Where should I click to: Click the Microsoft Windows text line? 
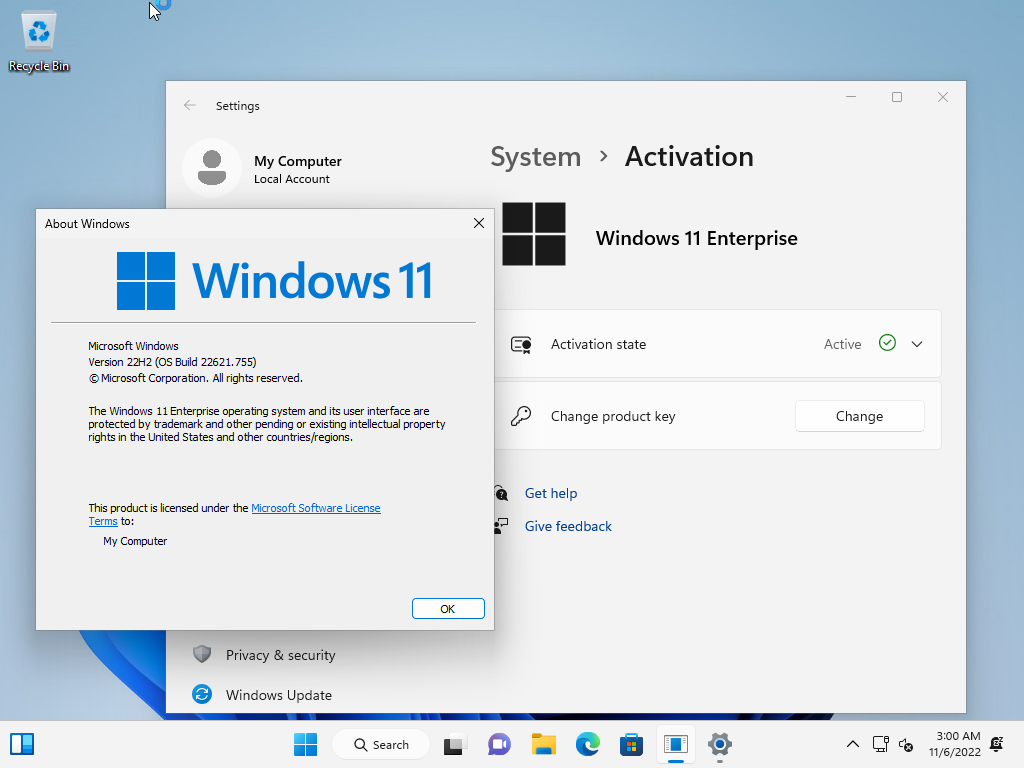tap(133, 346)
